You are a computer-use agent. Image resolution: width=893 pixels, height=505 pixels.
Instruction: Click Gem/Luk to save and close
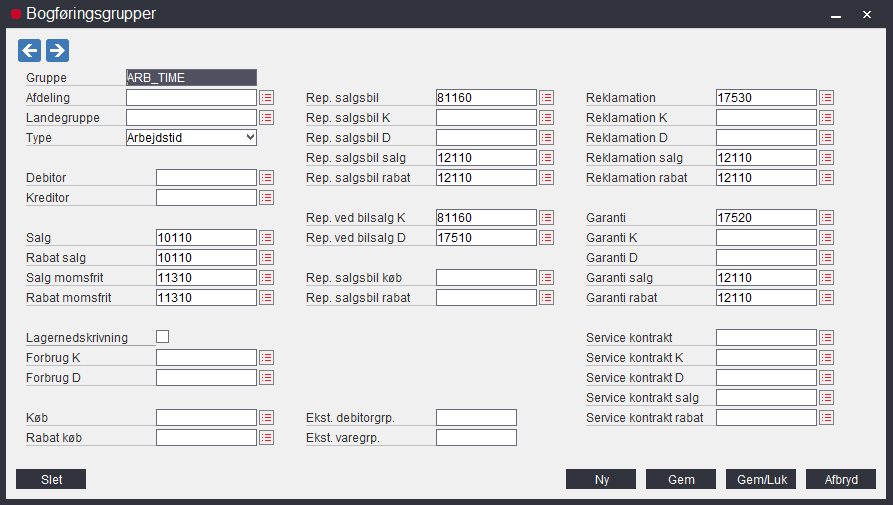pos(761,479)
